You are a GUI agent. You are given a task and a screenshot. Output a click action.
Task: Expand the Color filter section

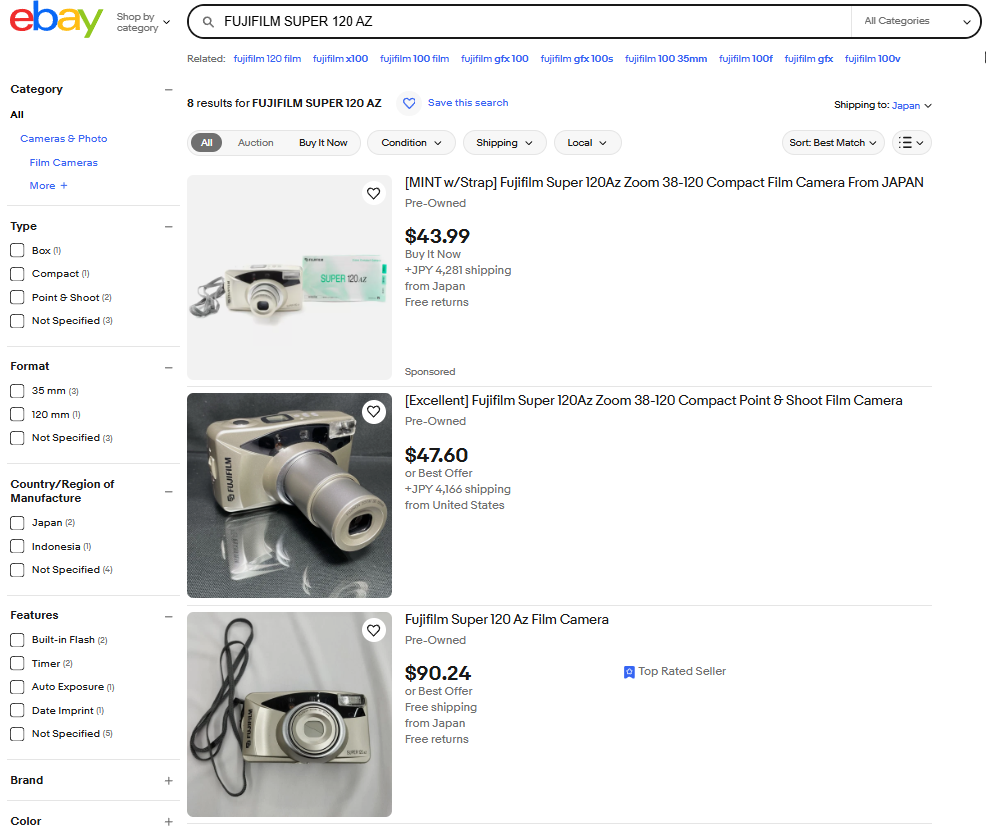click(169, 821)
